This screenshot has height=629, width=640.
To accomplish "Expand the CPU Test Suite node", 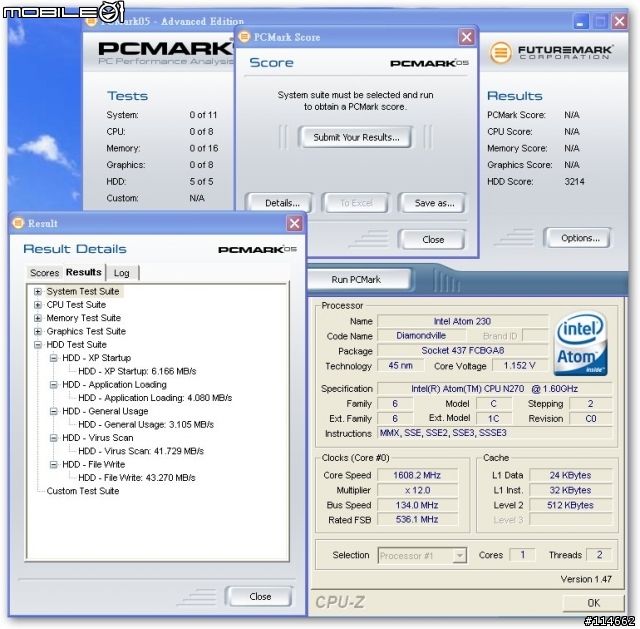I will [38, 305].
